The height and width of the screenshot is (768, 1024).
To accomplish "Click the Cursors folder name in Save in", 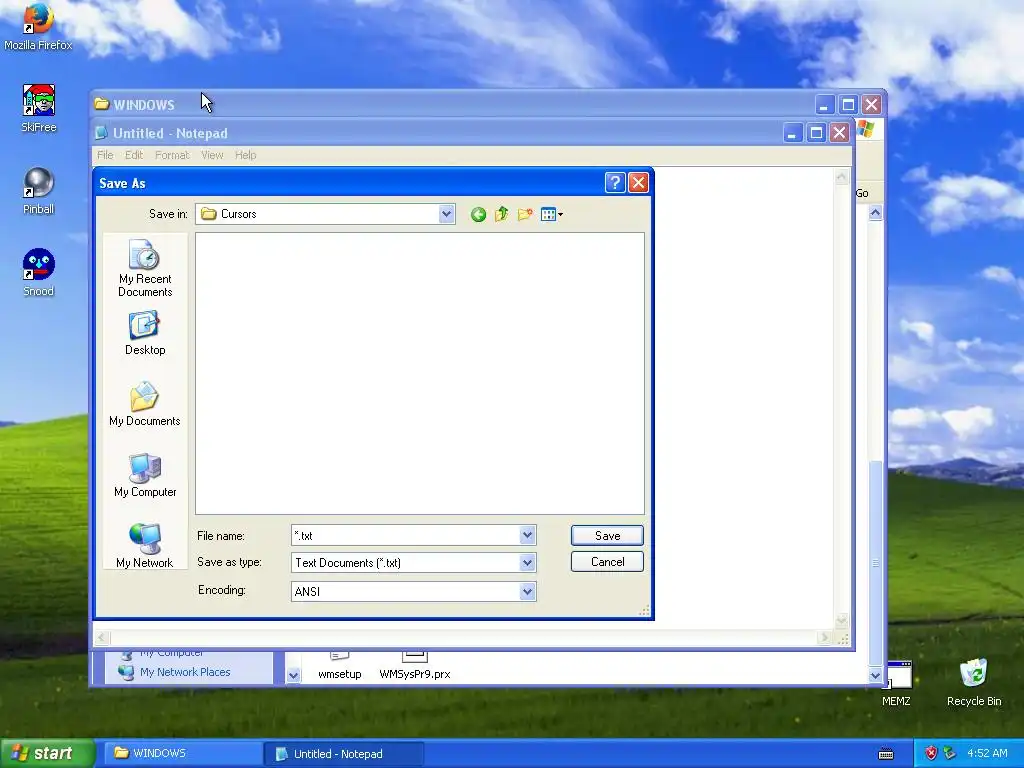I will pos(238,214).
